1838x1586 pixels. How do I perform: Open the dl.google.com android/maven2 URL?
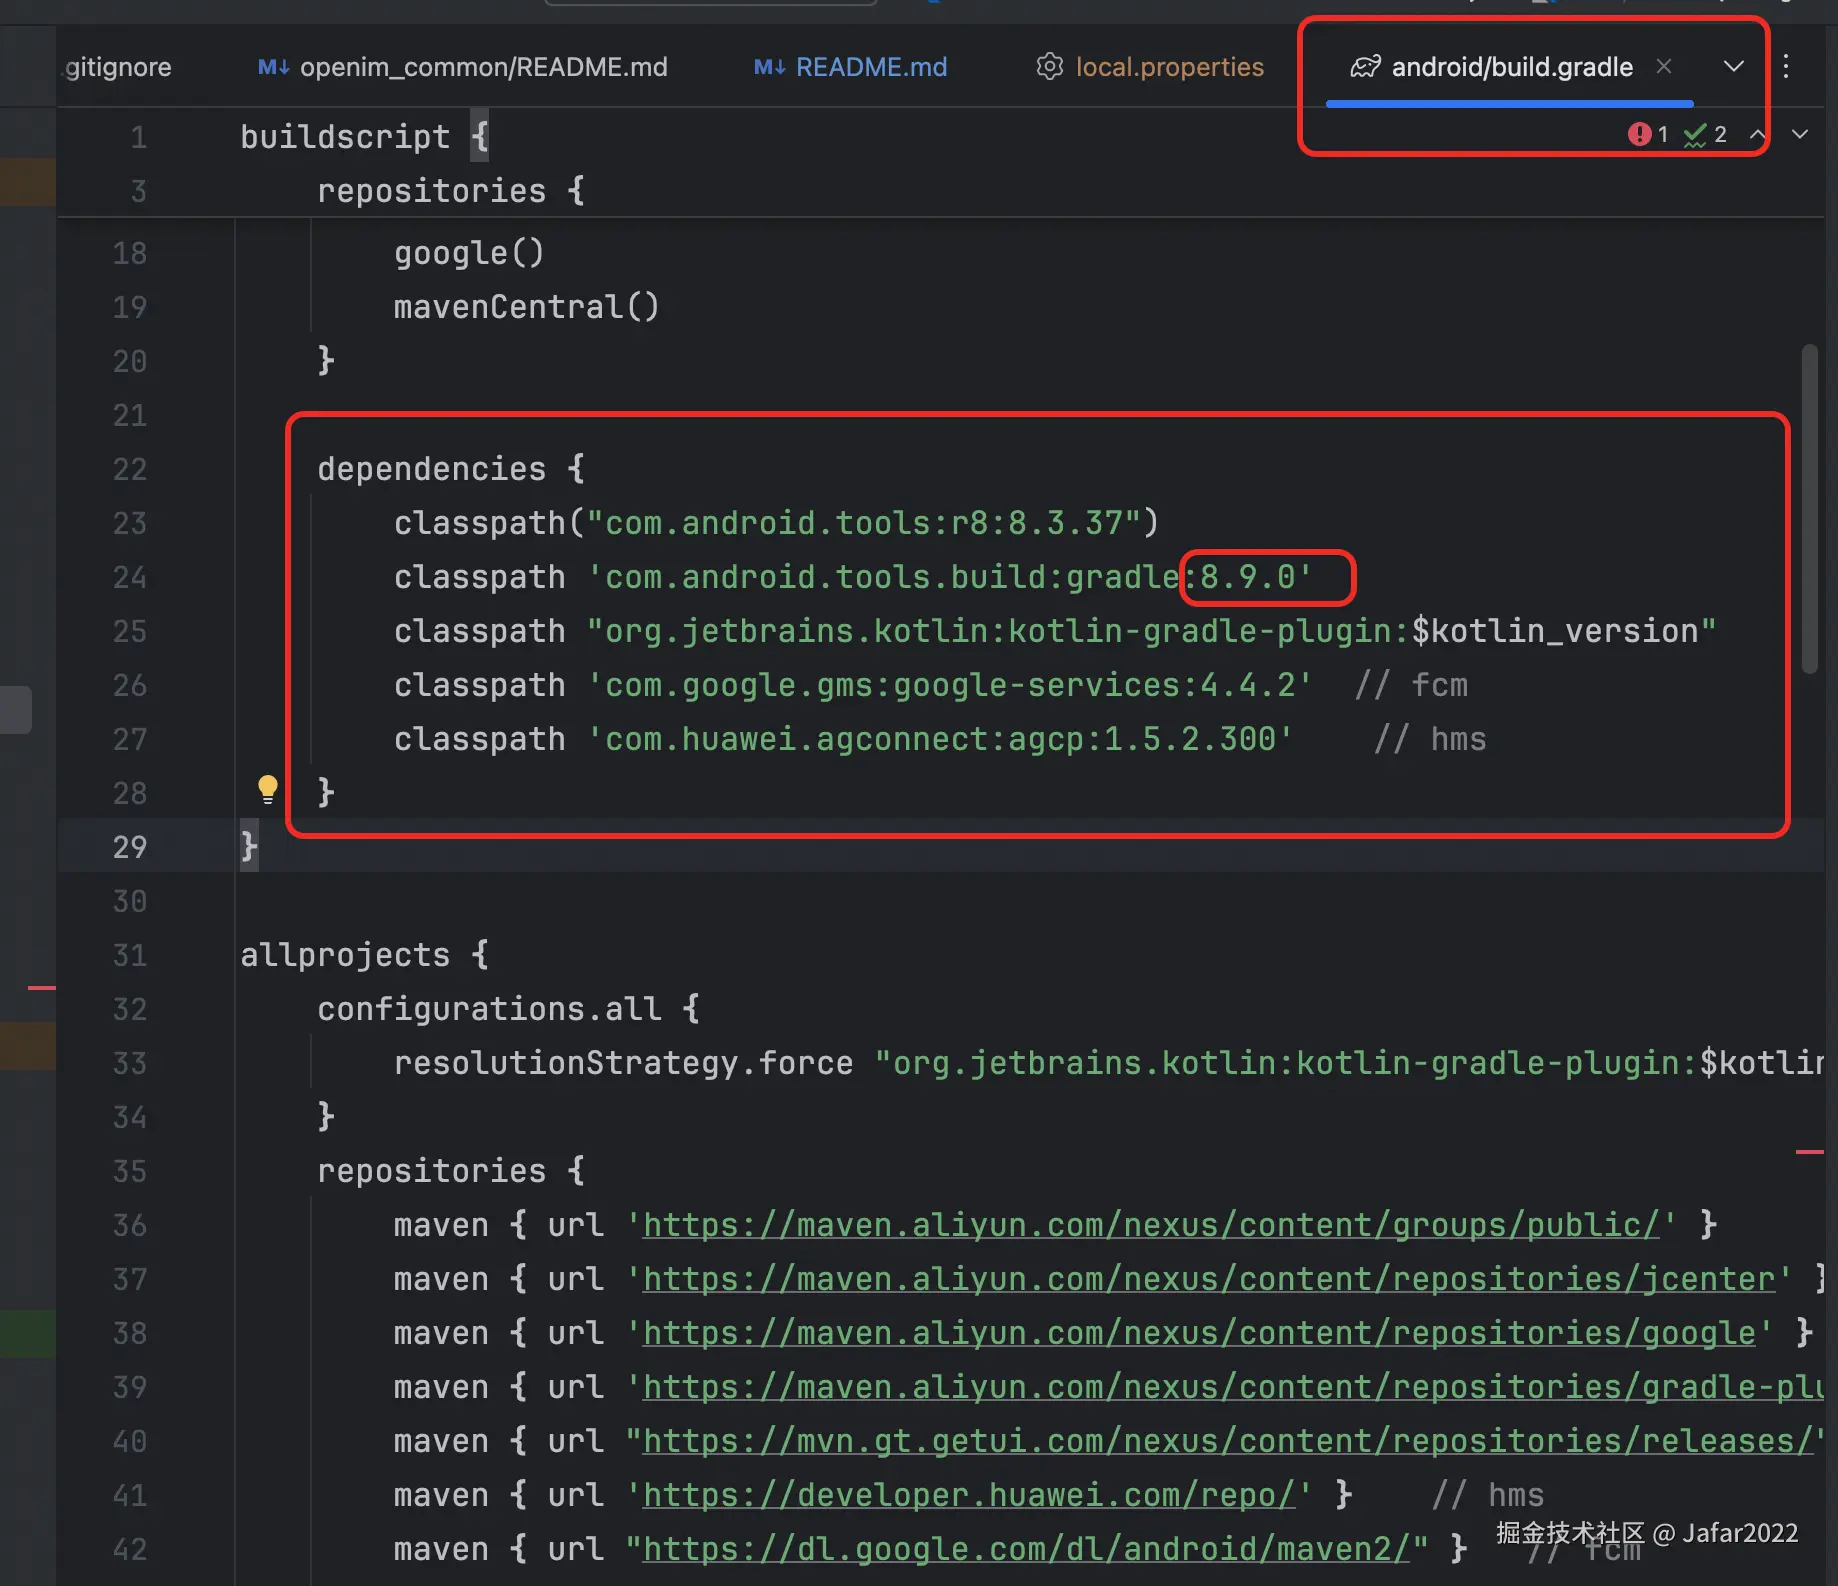tap(1026, 1549)
